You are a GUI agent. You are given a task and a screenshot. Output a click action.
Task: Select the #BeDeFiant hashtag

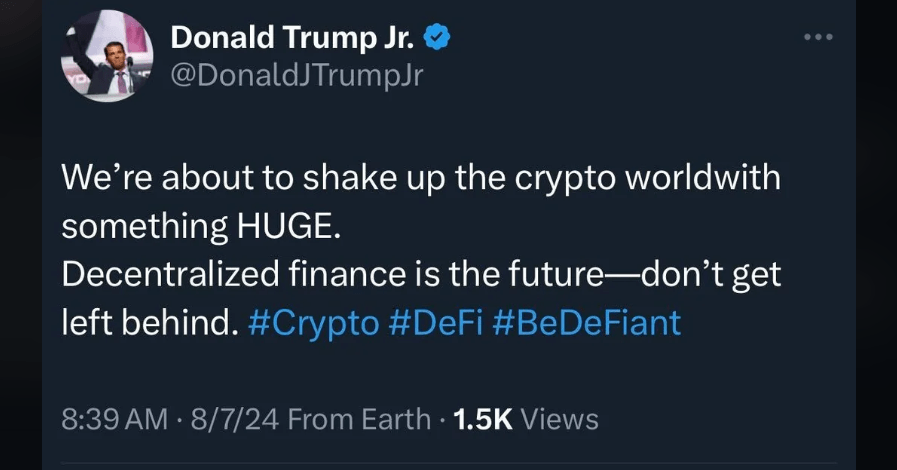[587, 323]
